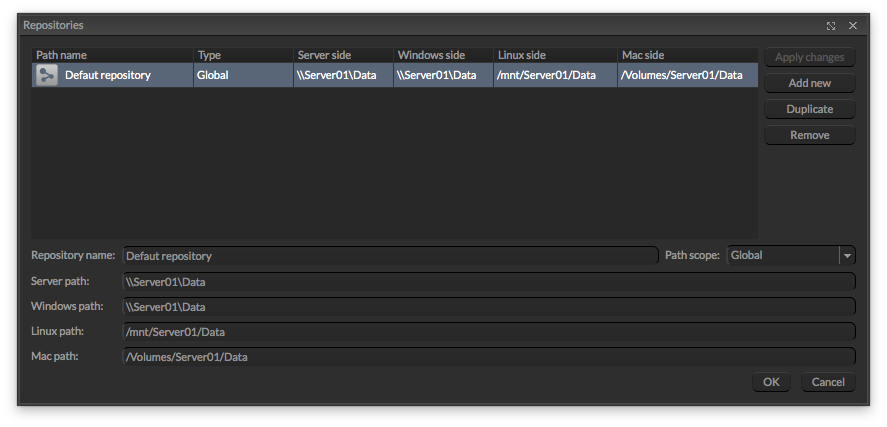Confirm with the OK button
887x427 pixels.
pyautogui.click(x=771, y=382)
